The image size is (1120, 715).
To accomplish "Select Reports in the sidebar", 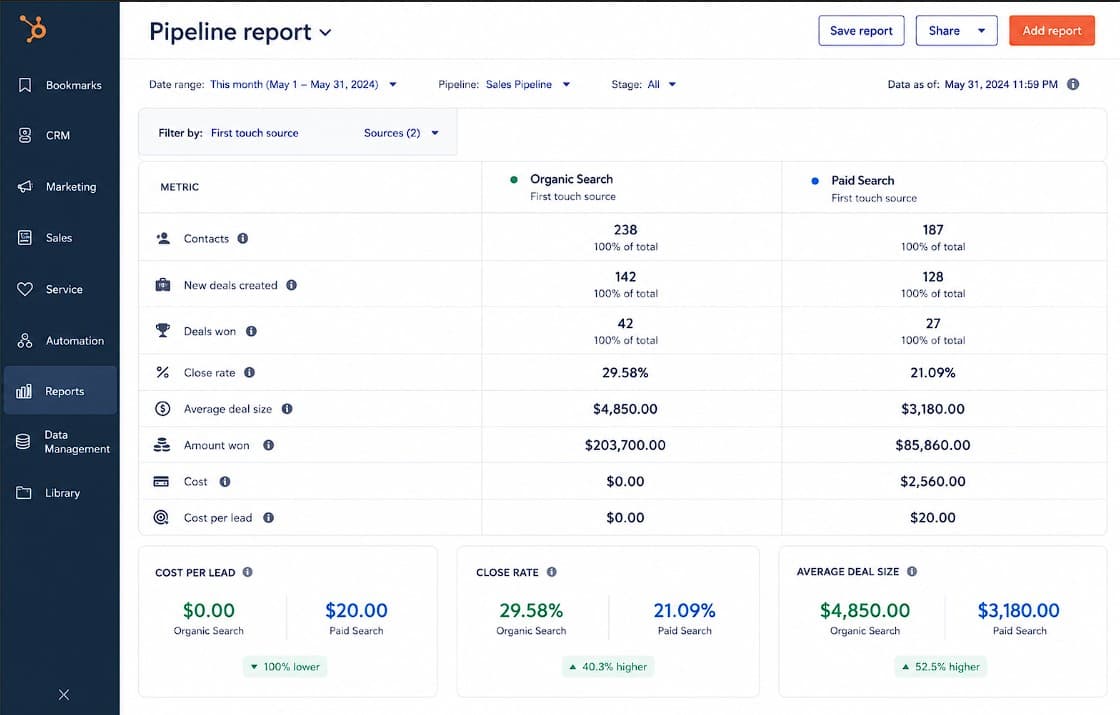I will 60,391.
